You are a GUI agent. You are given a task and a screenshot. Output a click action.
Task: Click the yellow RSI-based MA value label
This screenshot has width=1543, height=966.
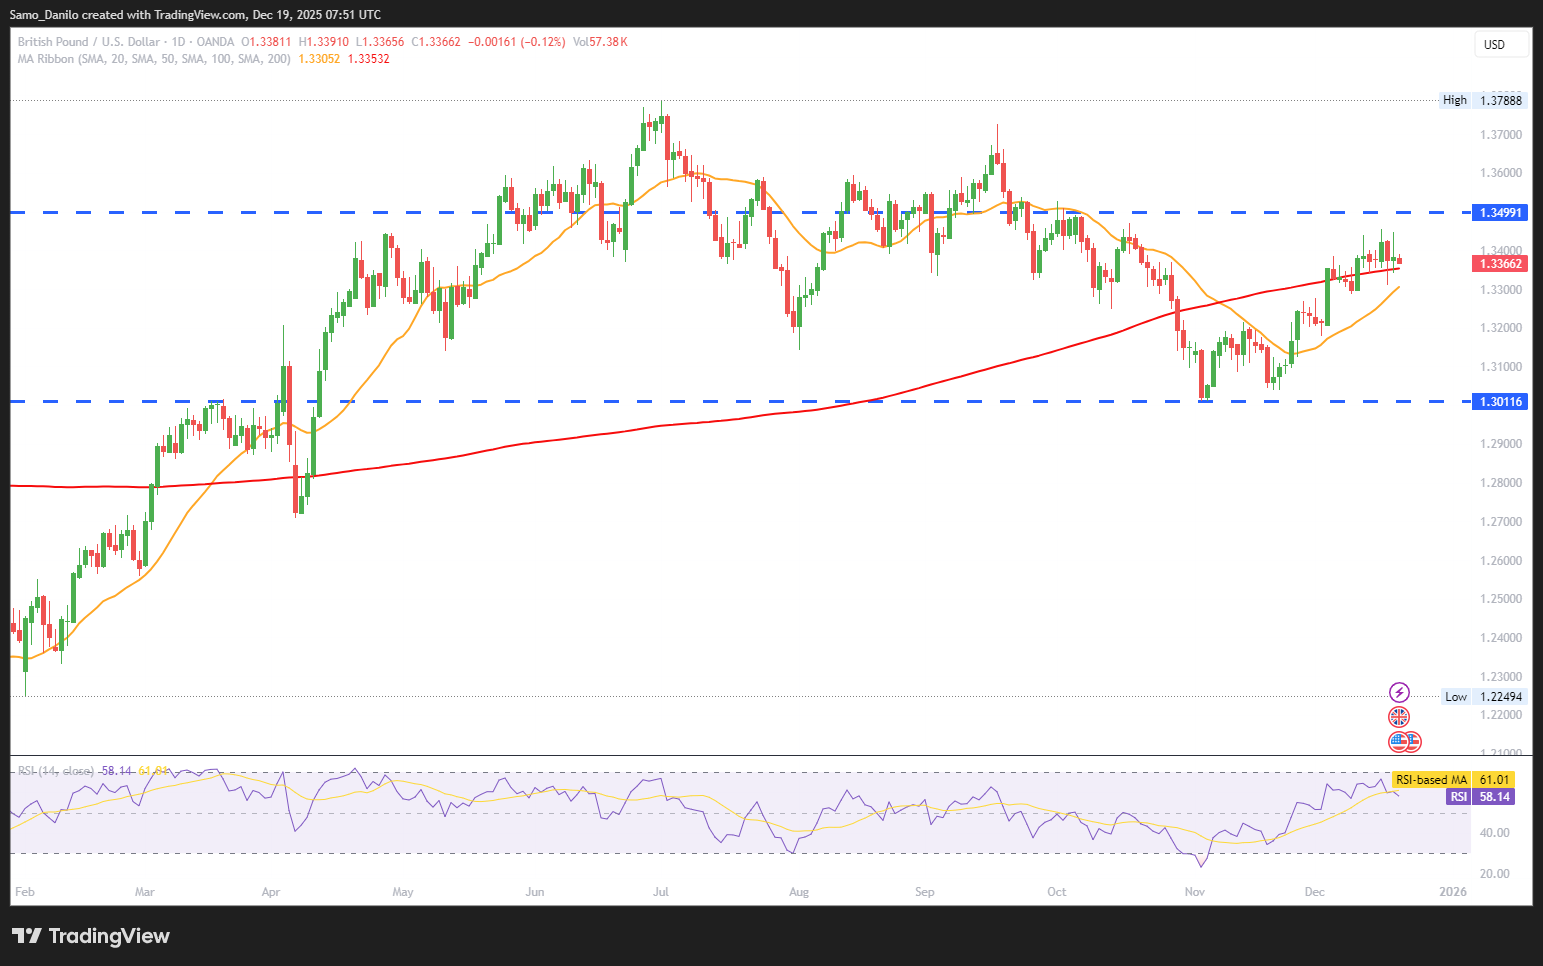coord(1453,780)
